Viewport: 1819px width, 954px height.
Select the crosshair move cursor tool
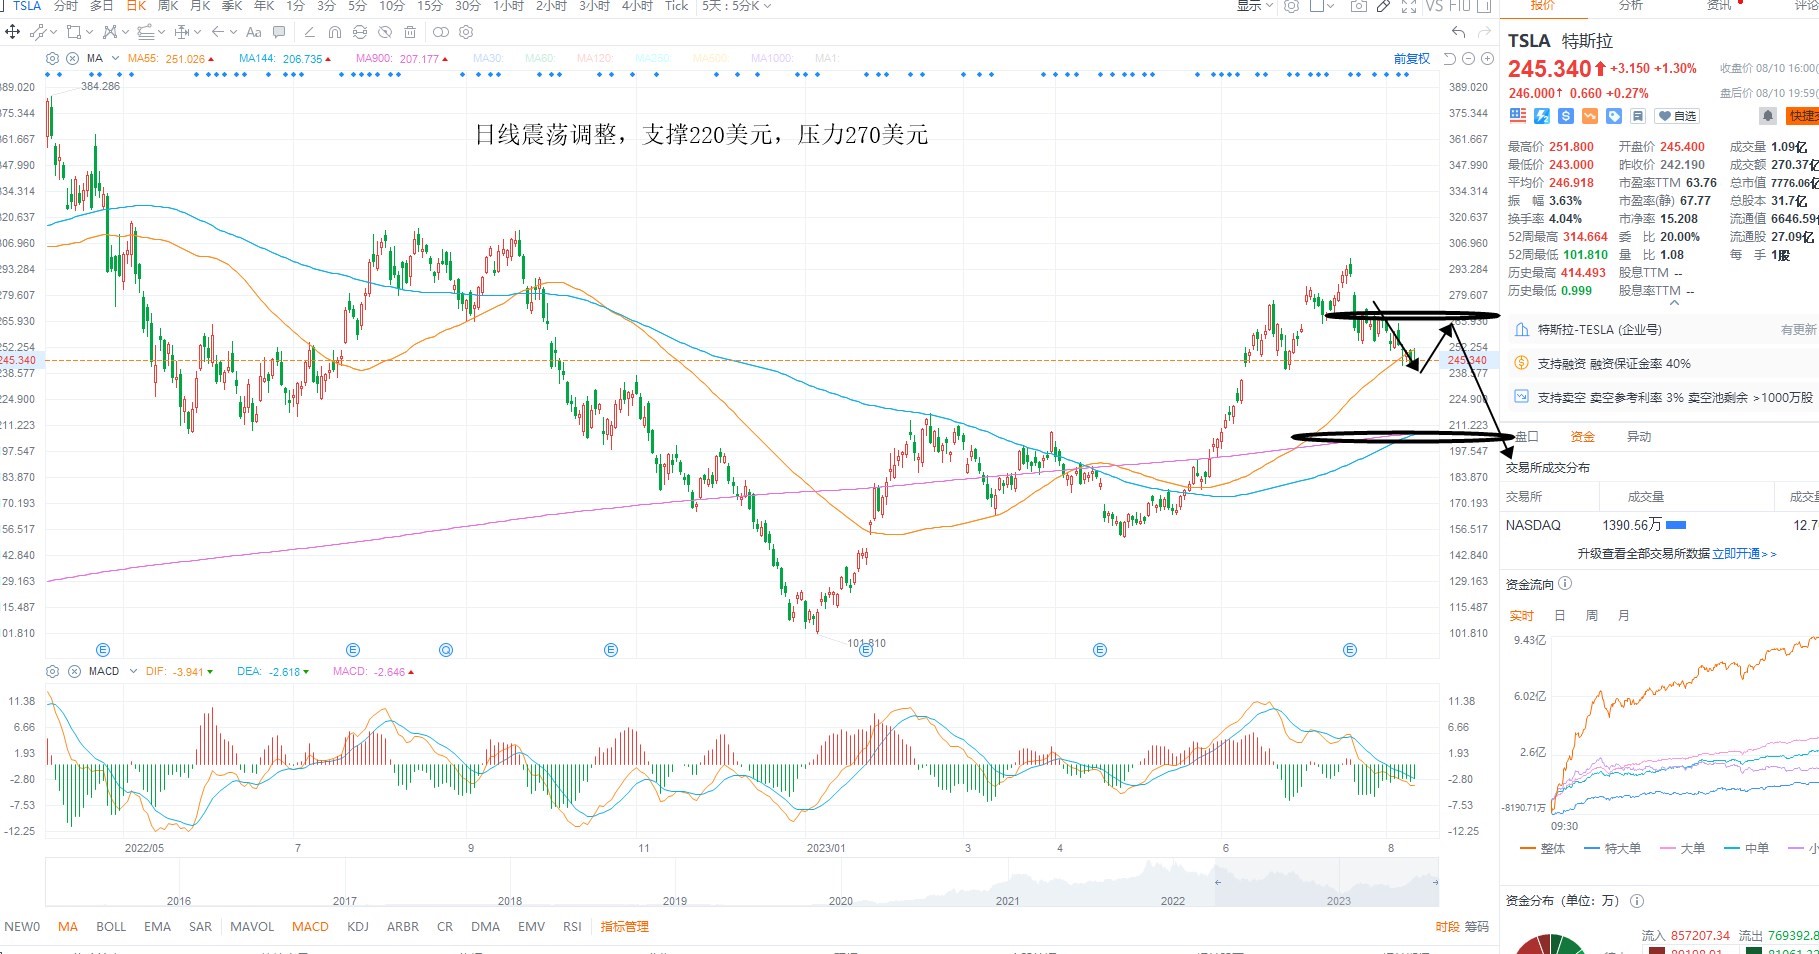(x=13, y=32)
